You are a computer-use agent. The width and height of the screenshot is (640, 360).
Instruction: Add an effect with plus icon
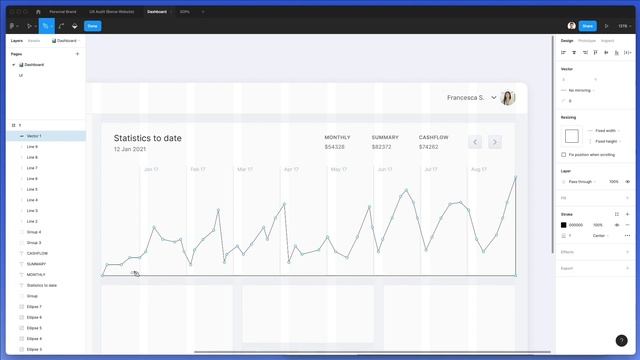628,252
